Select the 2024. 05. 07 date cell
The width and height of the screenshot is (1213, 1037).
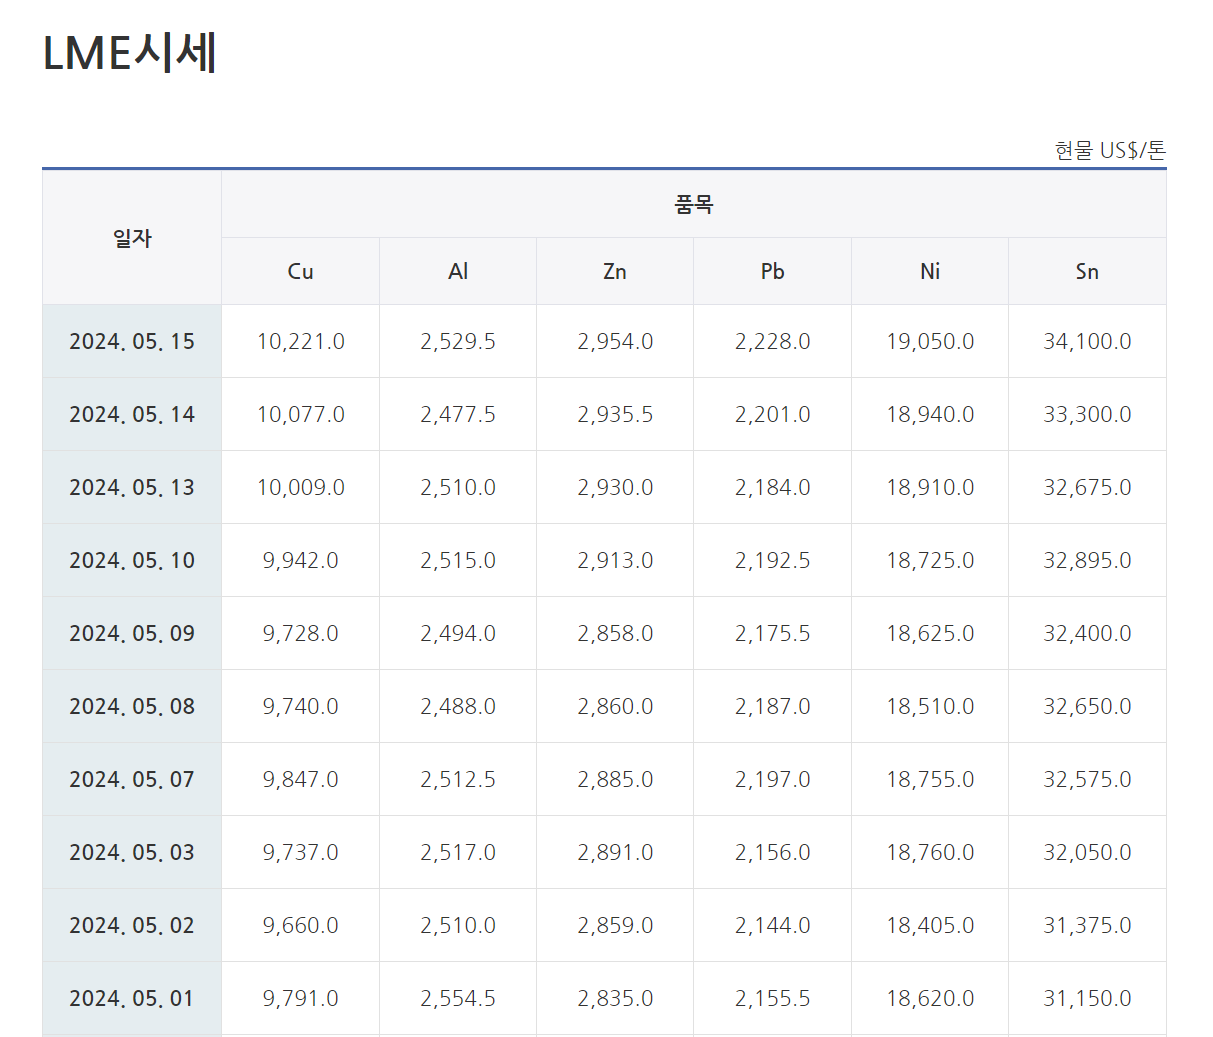132,780
